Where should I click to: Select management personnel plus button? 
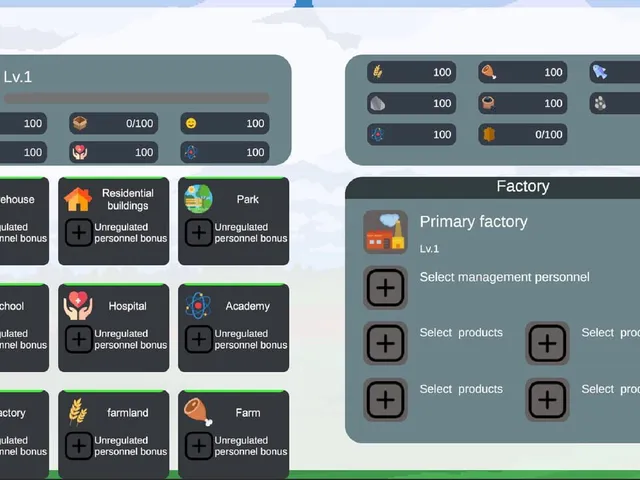[x=385, y=287]
